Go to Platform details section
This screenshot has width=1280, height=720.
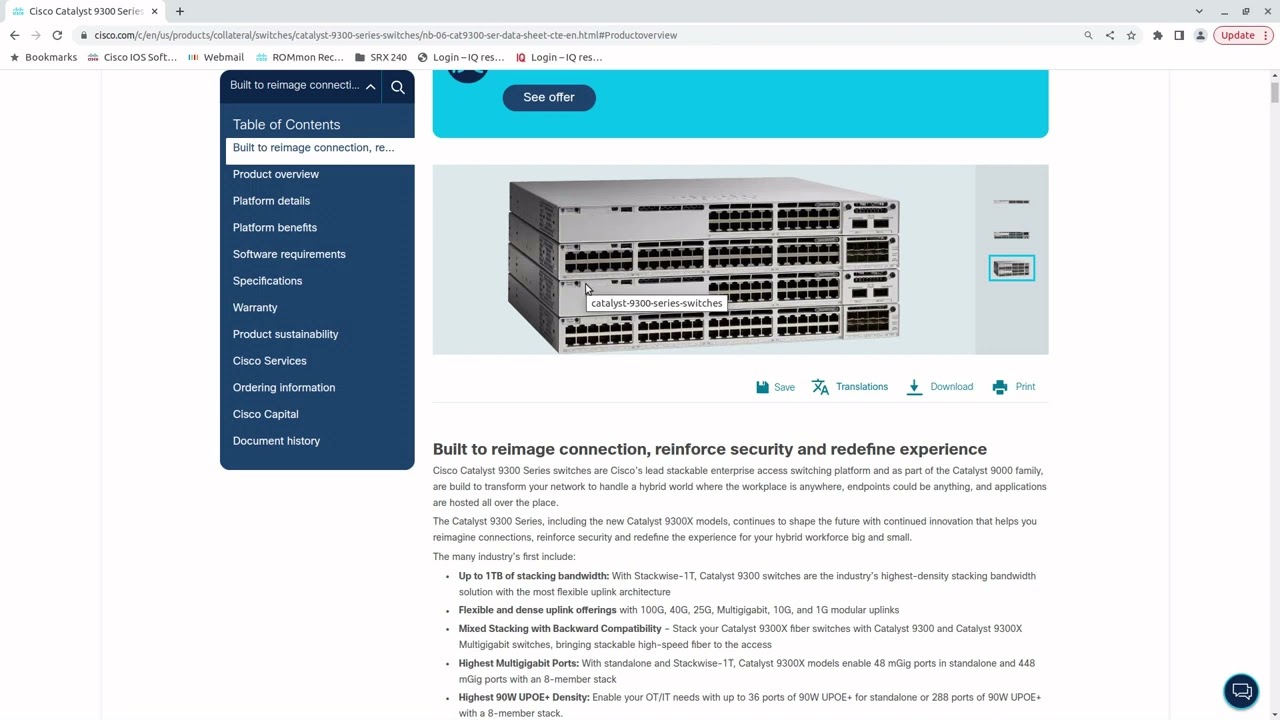point(271,201)
